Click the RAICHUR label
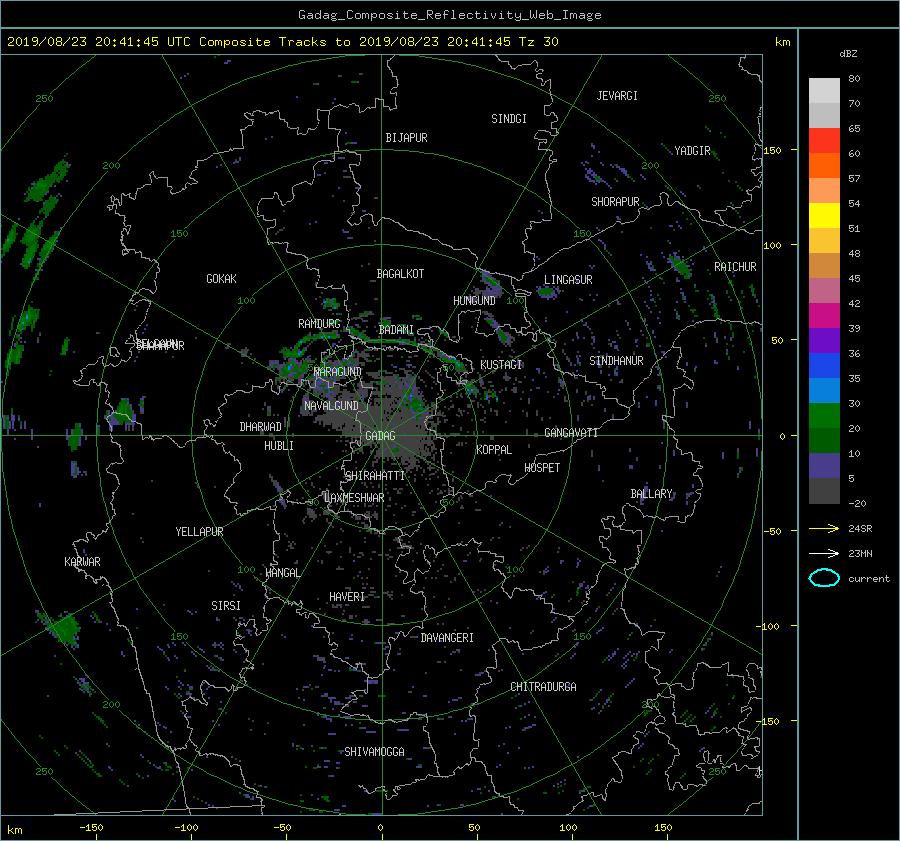The image size is (900, 841). click(x=735, y=267)
